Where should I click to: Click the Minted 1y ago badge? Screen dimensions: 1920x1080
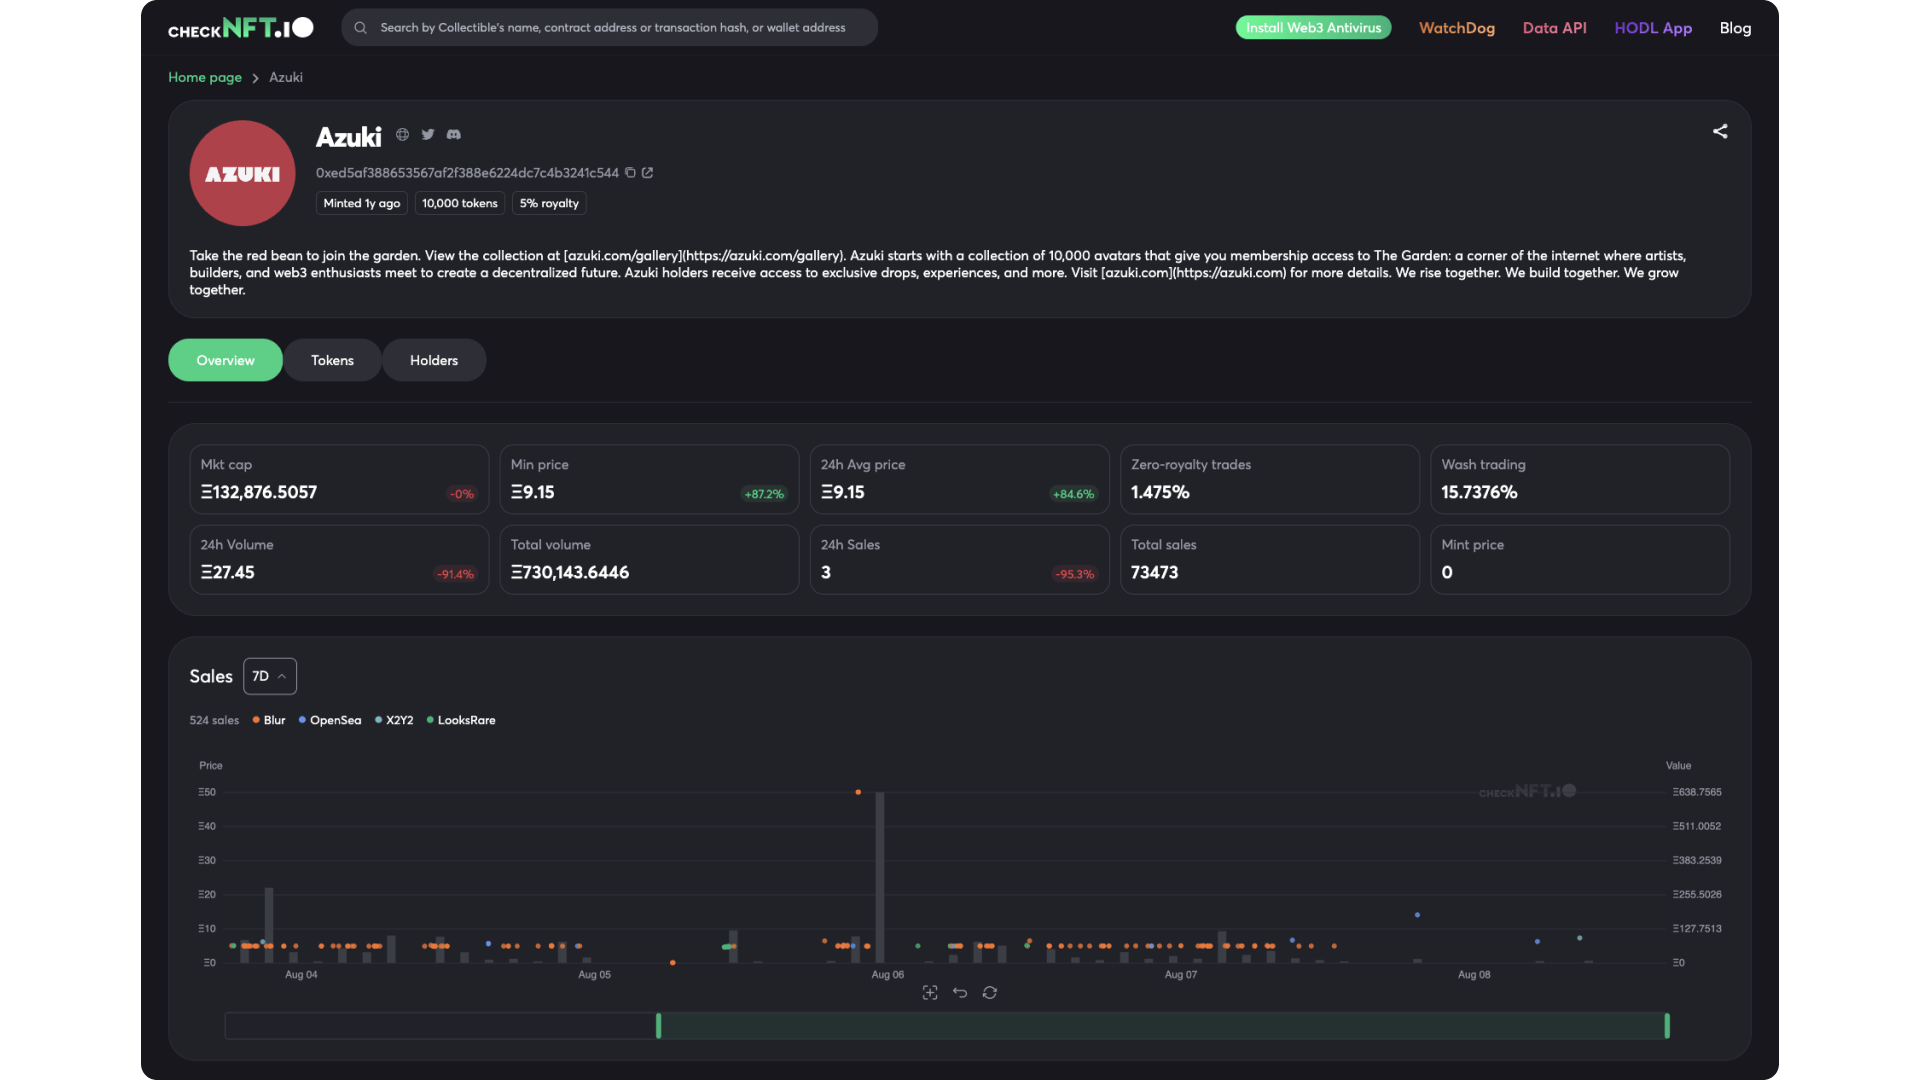(x=362, y=203)
